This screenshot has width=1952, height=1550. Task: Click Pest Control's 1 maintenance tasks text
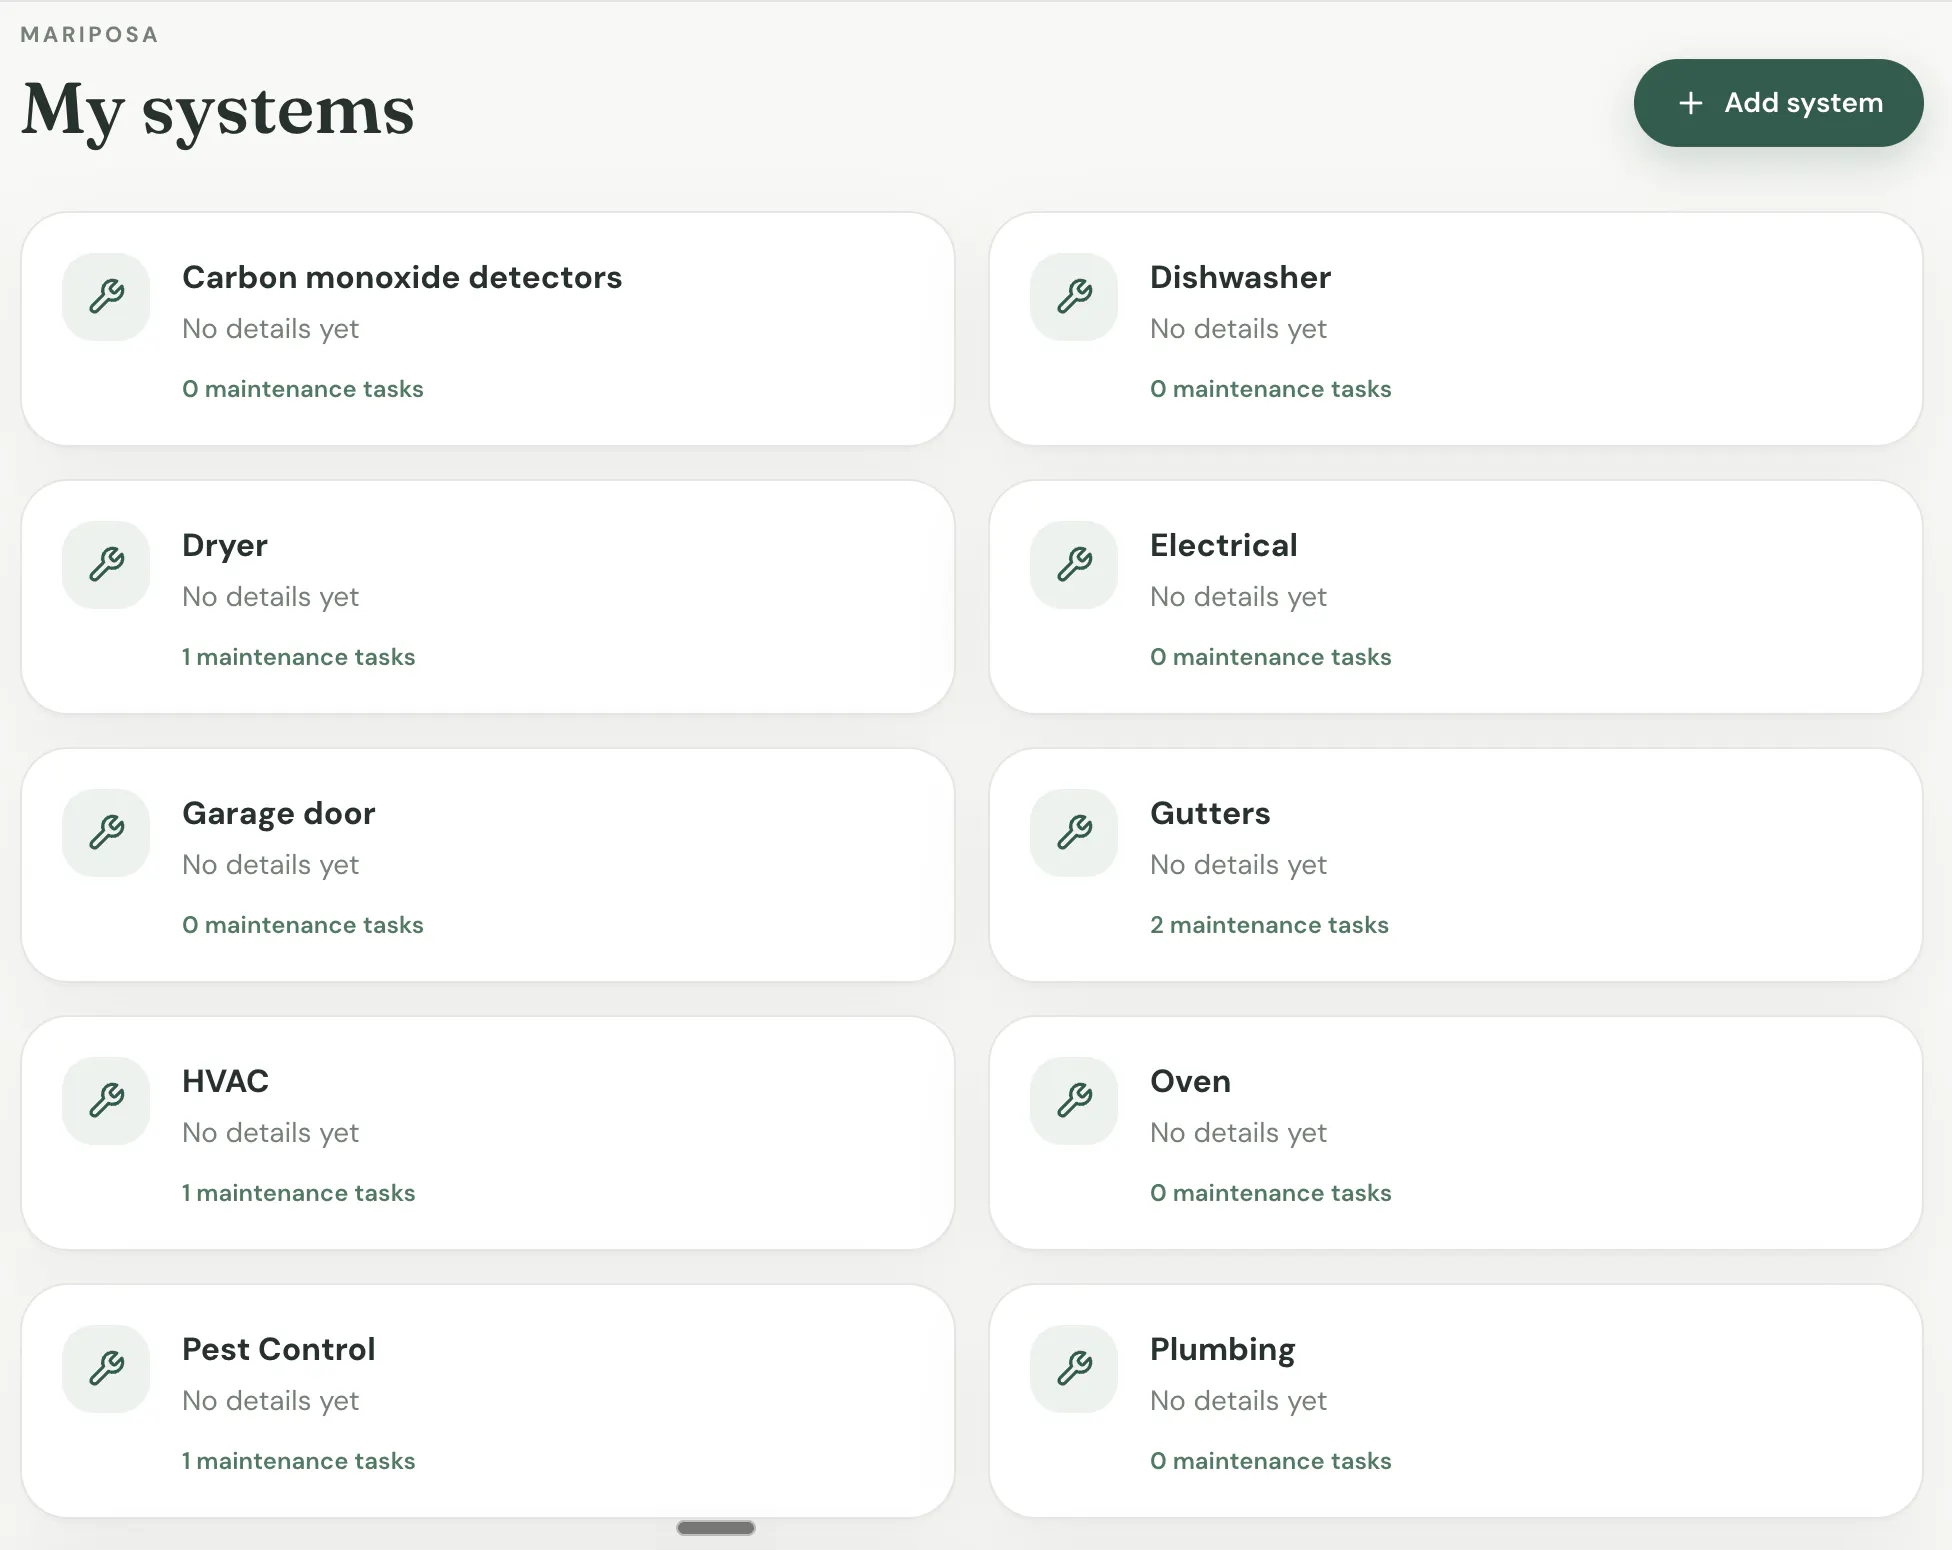click(298, 1461)
